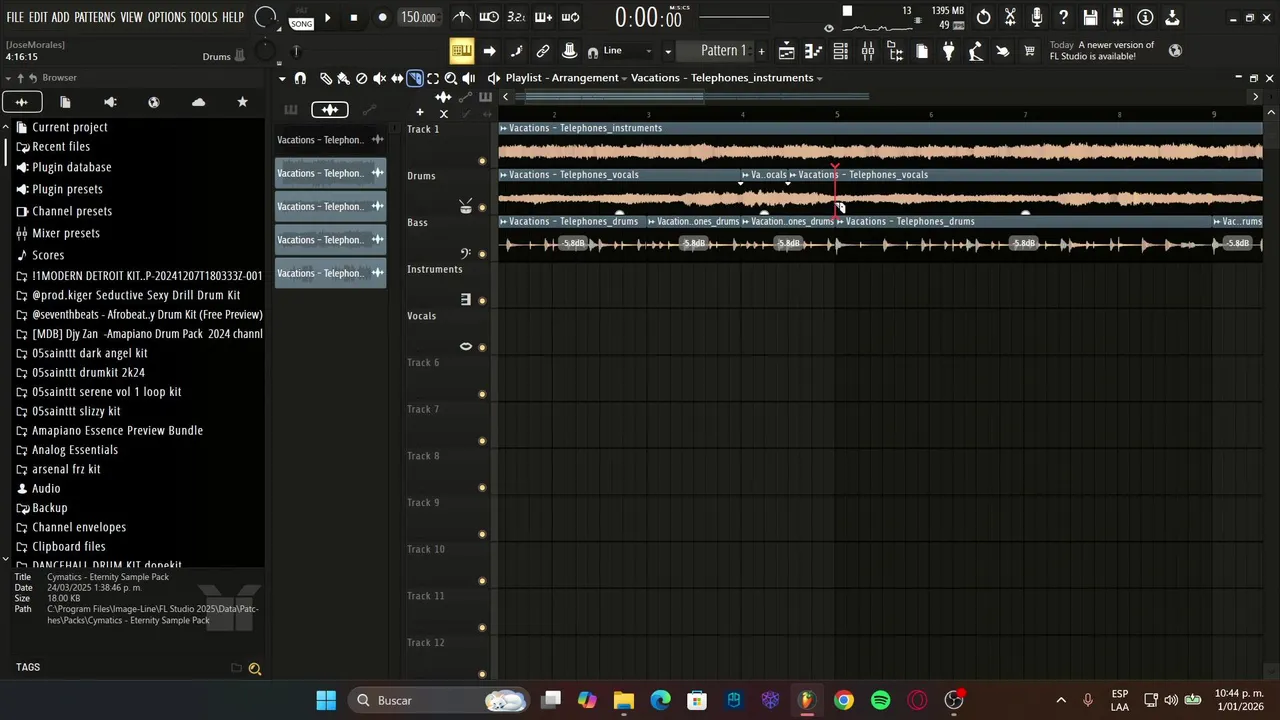Viewport: 1280px width, 720px height.
Task: Click the master volume knob
Action: 265,17
